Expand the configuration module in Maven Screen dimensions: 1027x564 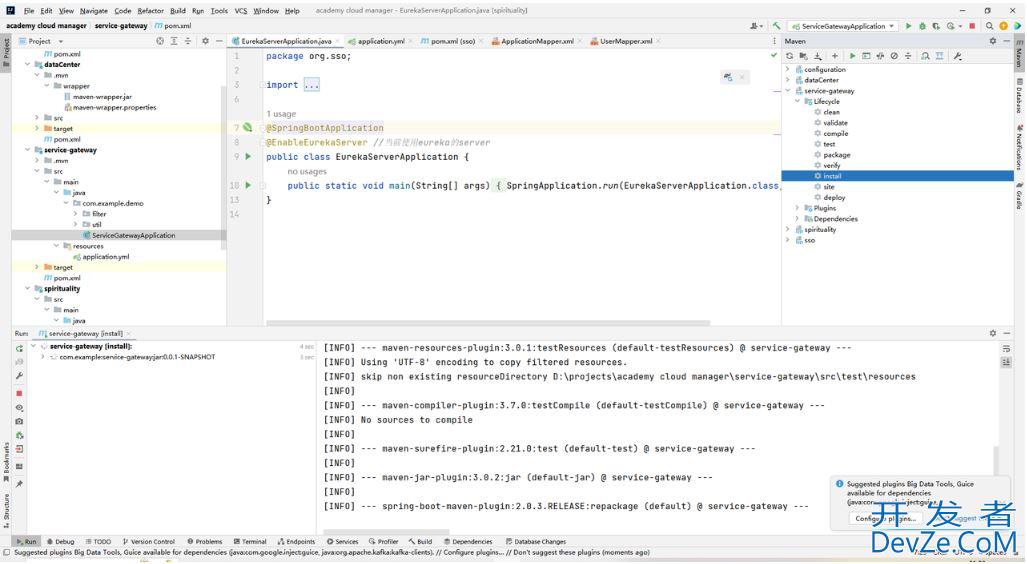point(788,69)
